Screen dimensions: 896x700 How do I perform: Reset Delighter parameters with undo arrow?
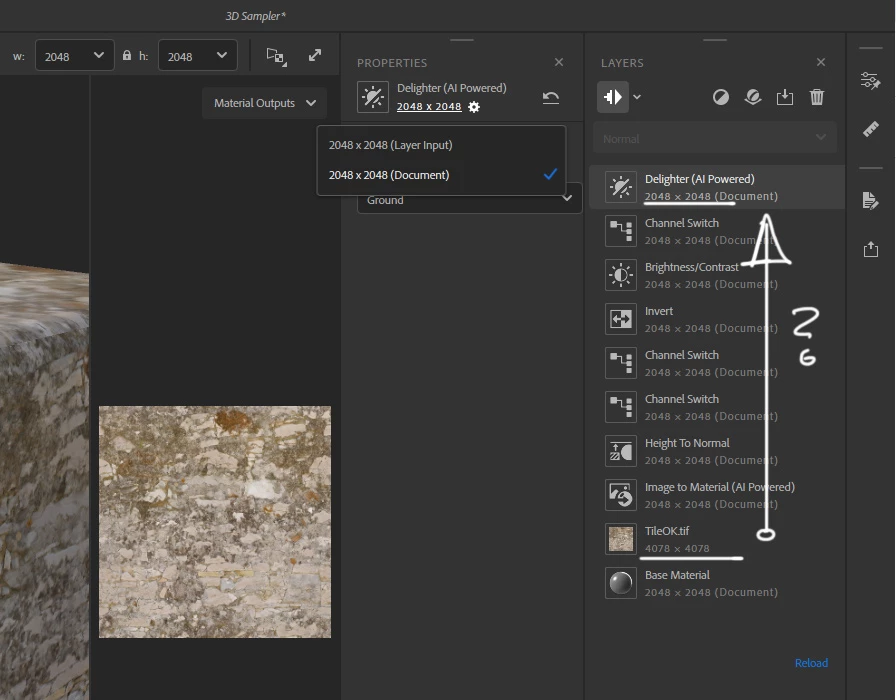(551, 98)
